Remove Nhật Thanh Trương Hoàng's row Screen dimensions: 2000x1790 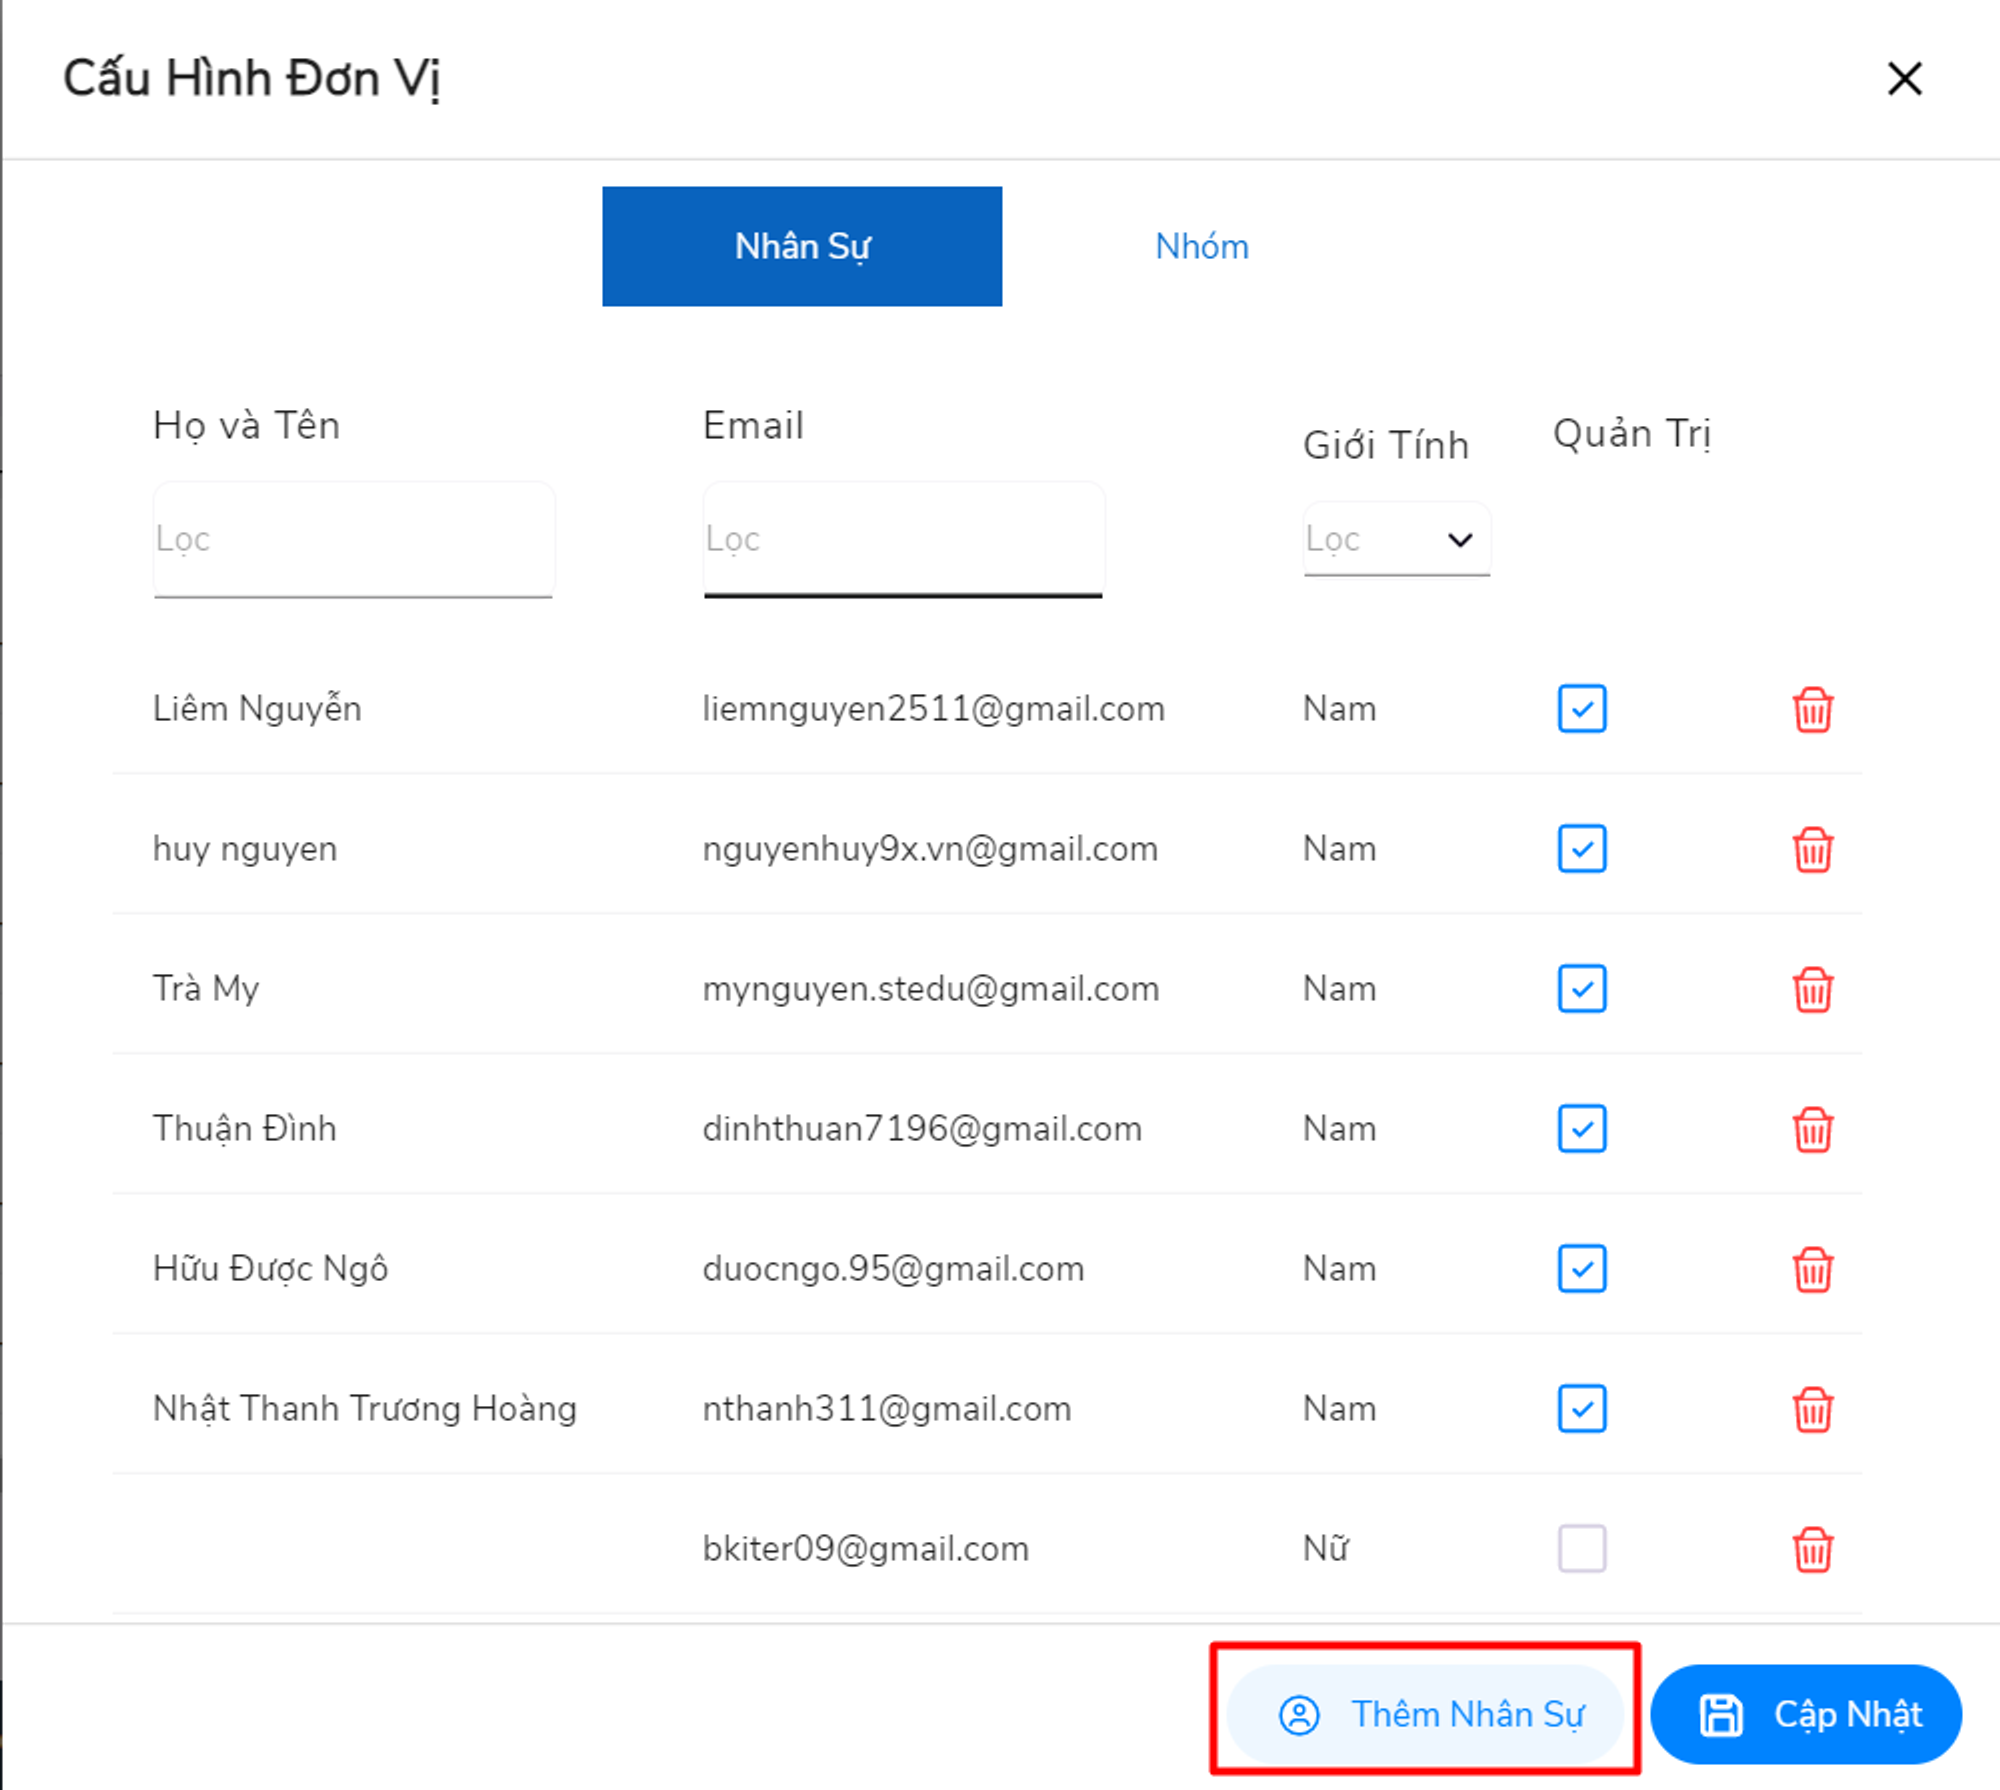coord(1812,1410)
